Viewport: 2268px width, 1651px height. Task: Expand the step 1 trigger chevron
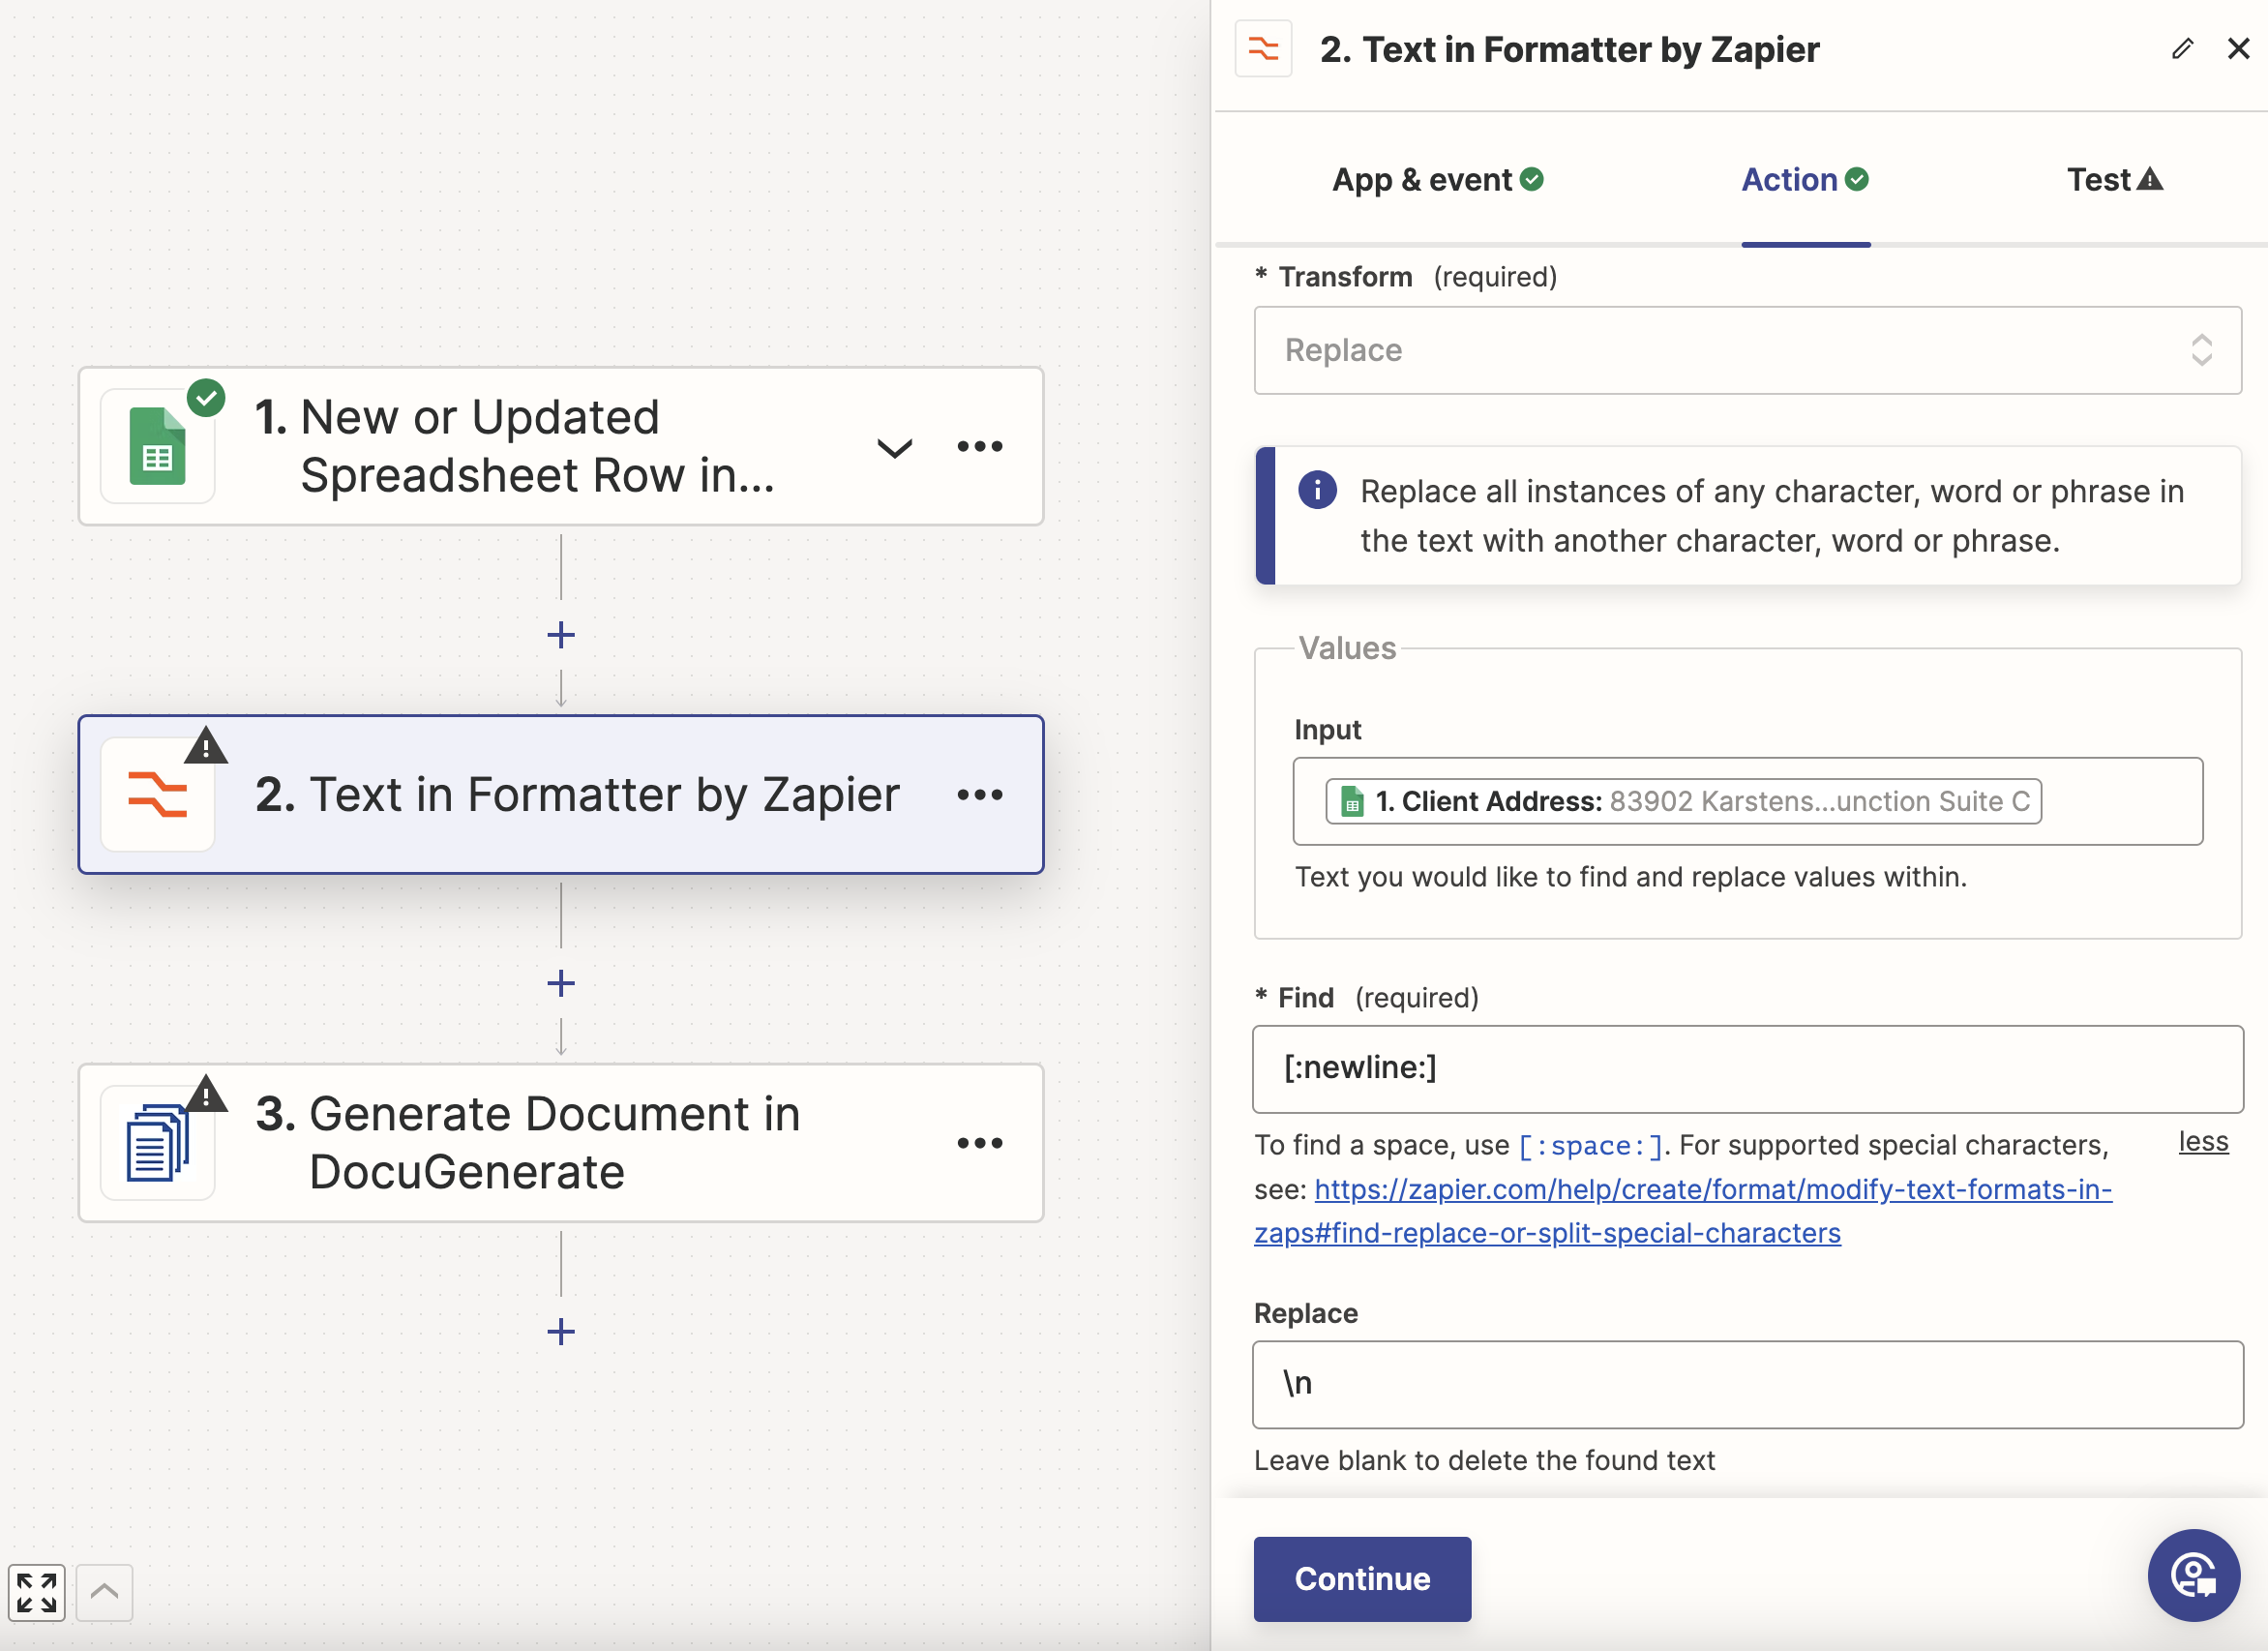coord(894,447)
